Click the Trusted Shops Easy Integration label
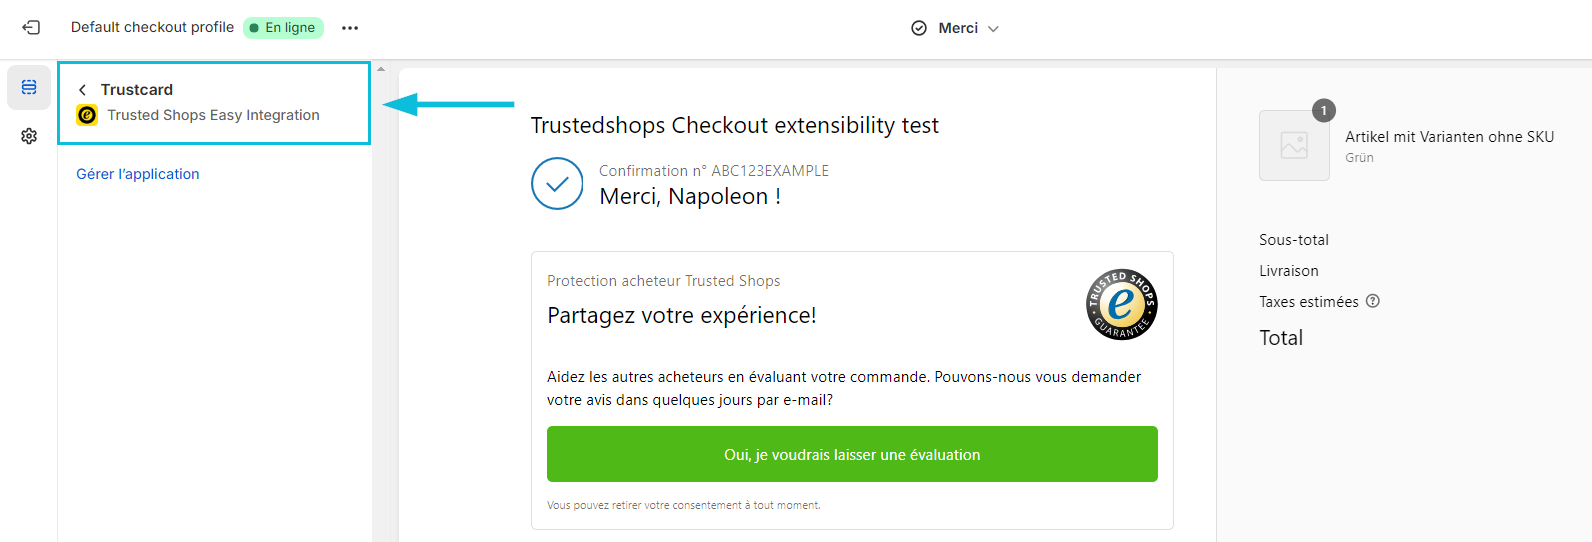Screen dimensions: 1592x542 [214, 115]
